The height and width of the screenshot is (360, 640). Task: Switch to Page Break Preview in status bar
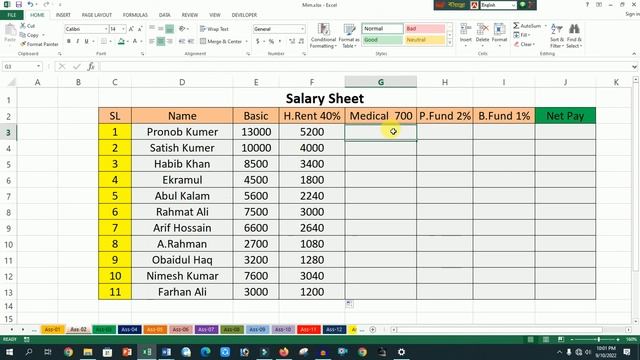pyautogui.click(x=561, y=340)
